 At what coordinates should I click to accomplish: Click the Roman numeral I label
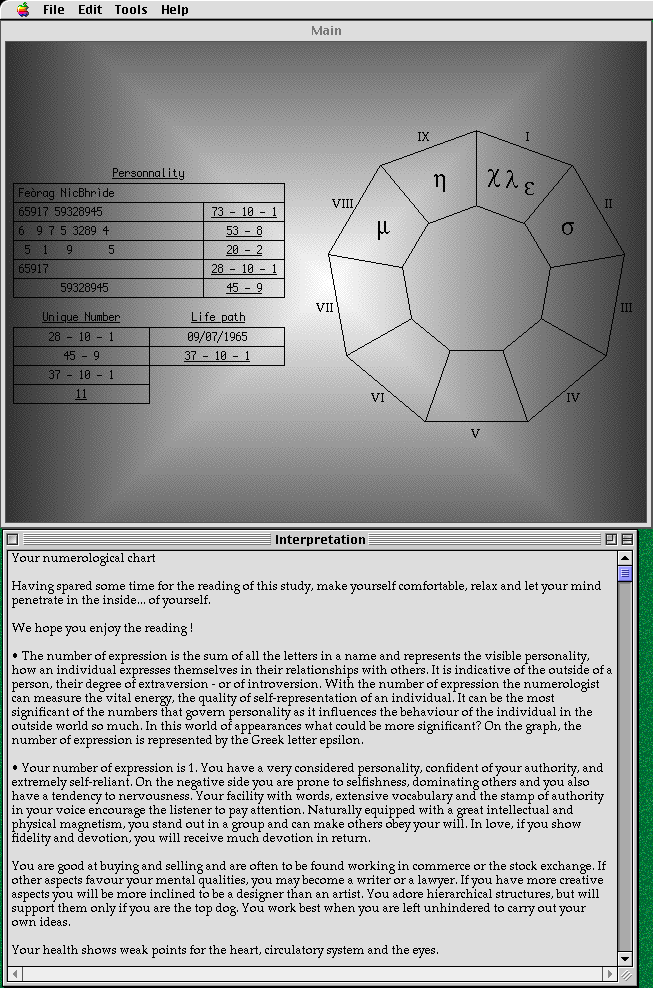pyautogui.click(x=527, y=136)
